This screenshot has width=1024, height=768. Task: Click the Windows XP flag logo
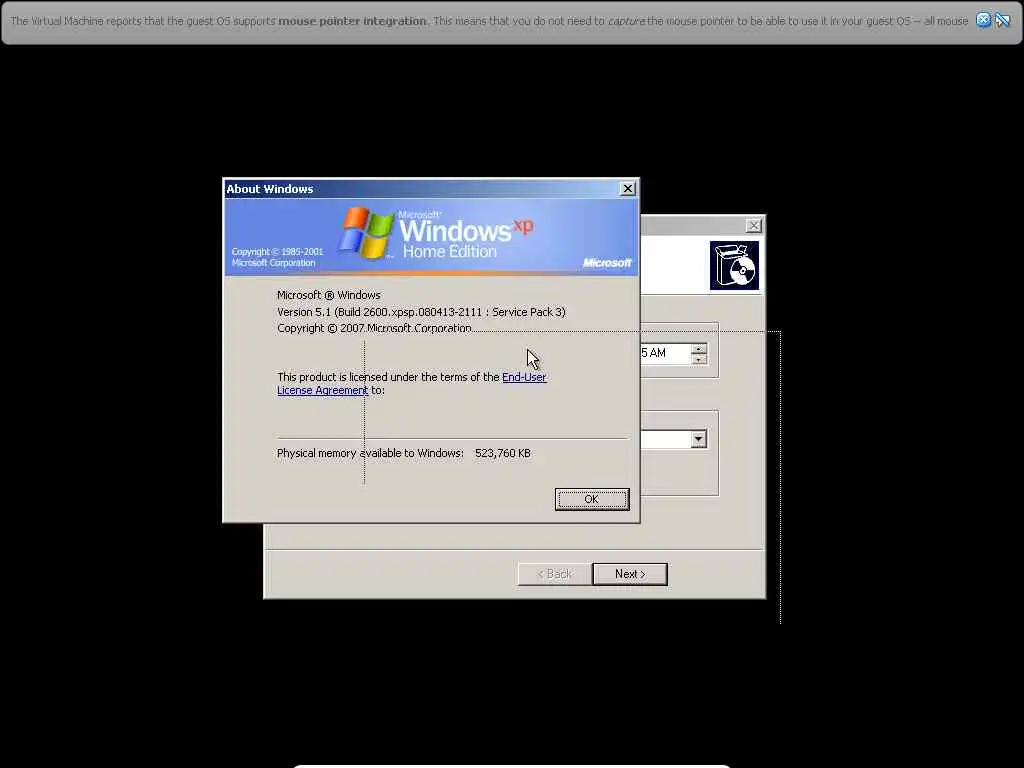(x=366, y=232)
